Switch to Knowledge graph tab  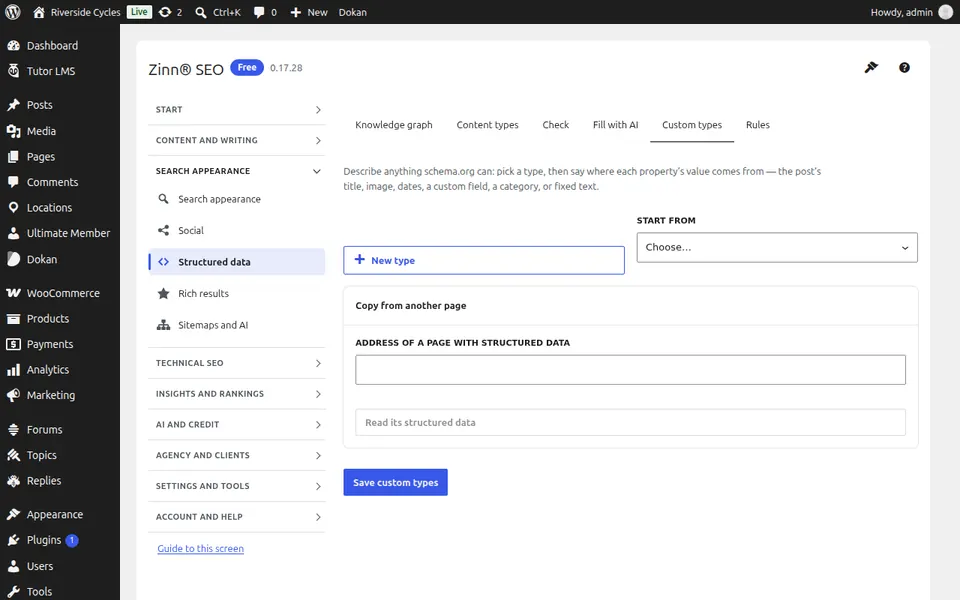pos(394,125)
